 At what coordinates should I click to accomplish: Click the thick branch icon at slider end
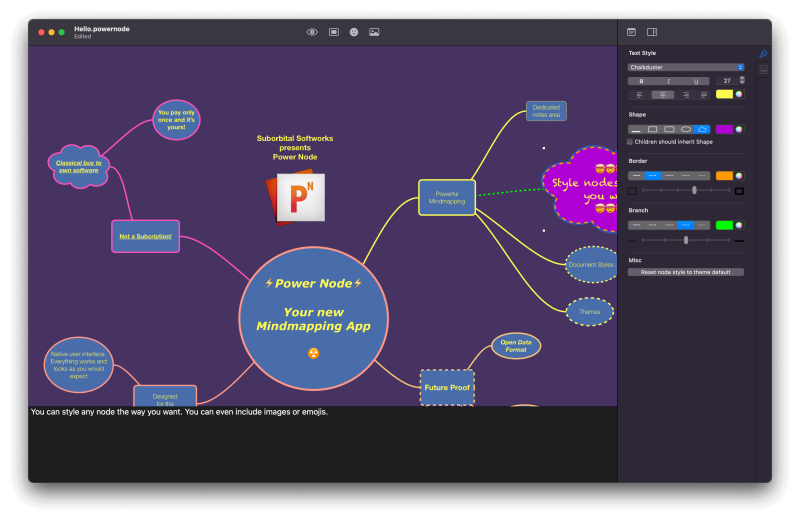[739, 241]
